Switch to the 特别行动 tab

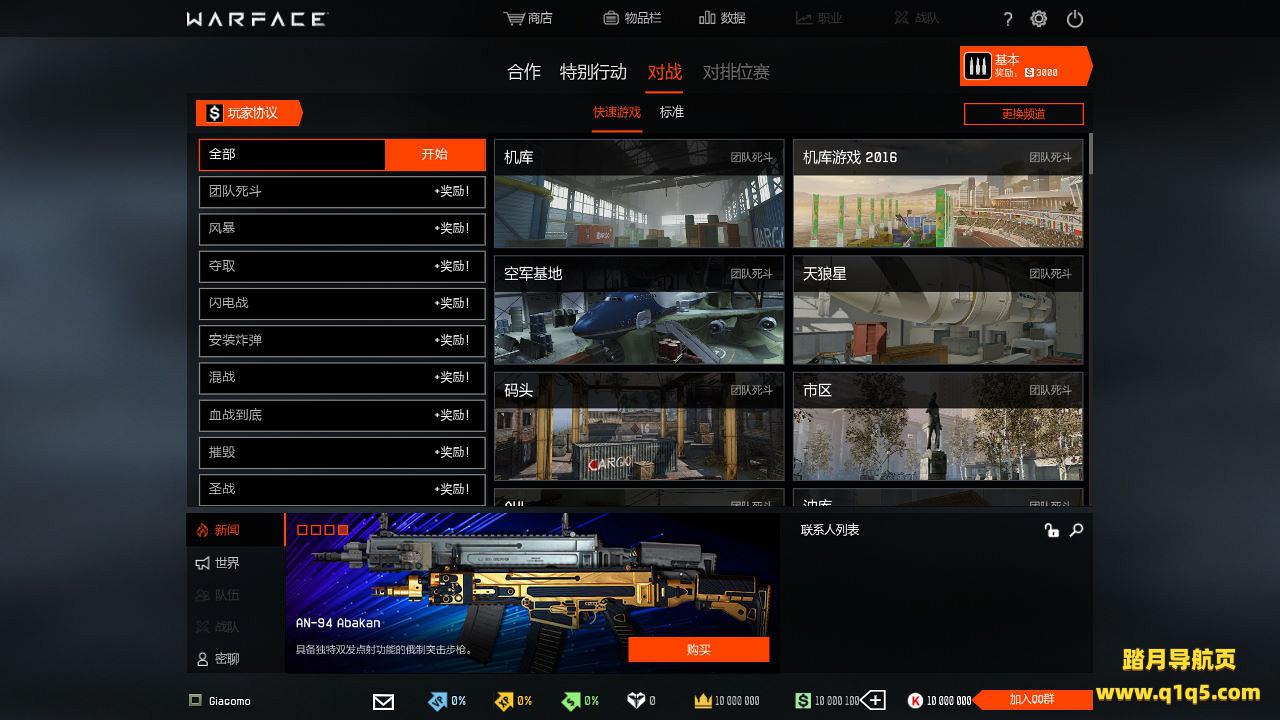[x=593, y=72]
